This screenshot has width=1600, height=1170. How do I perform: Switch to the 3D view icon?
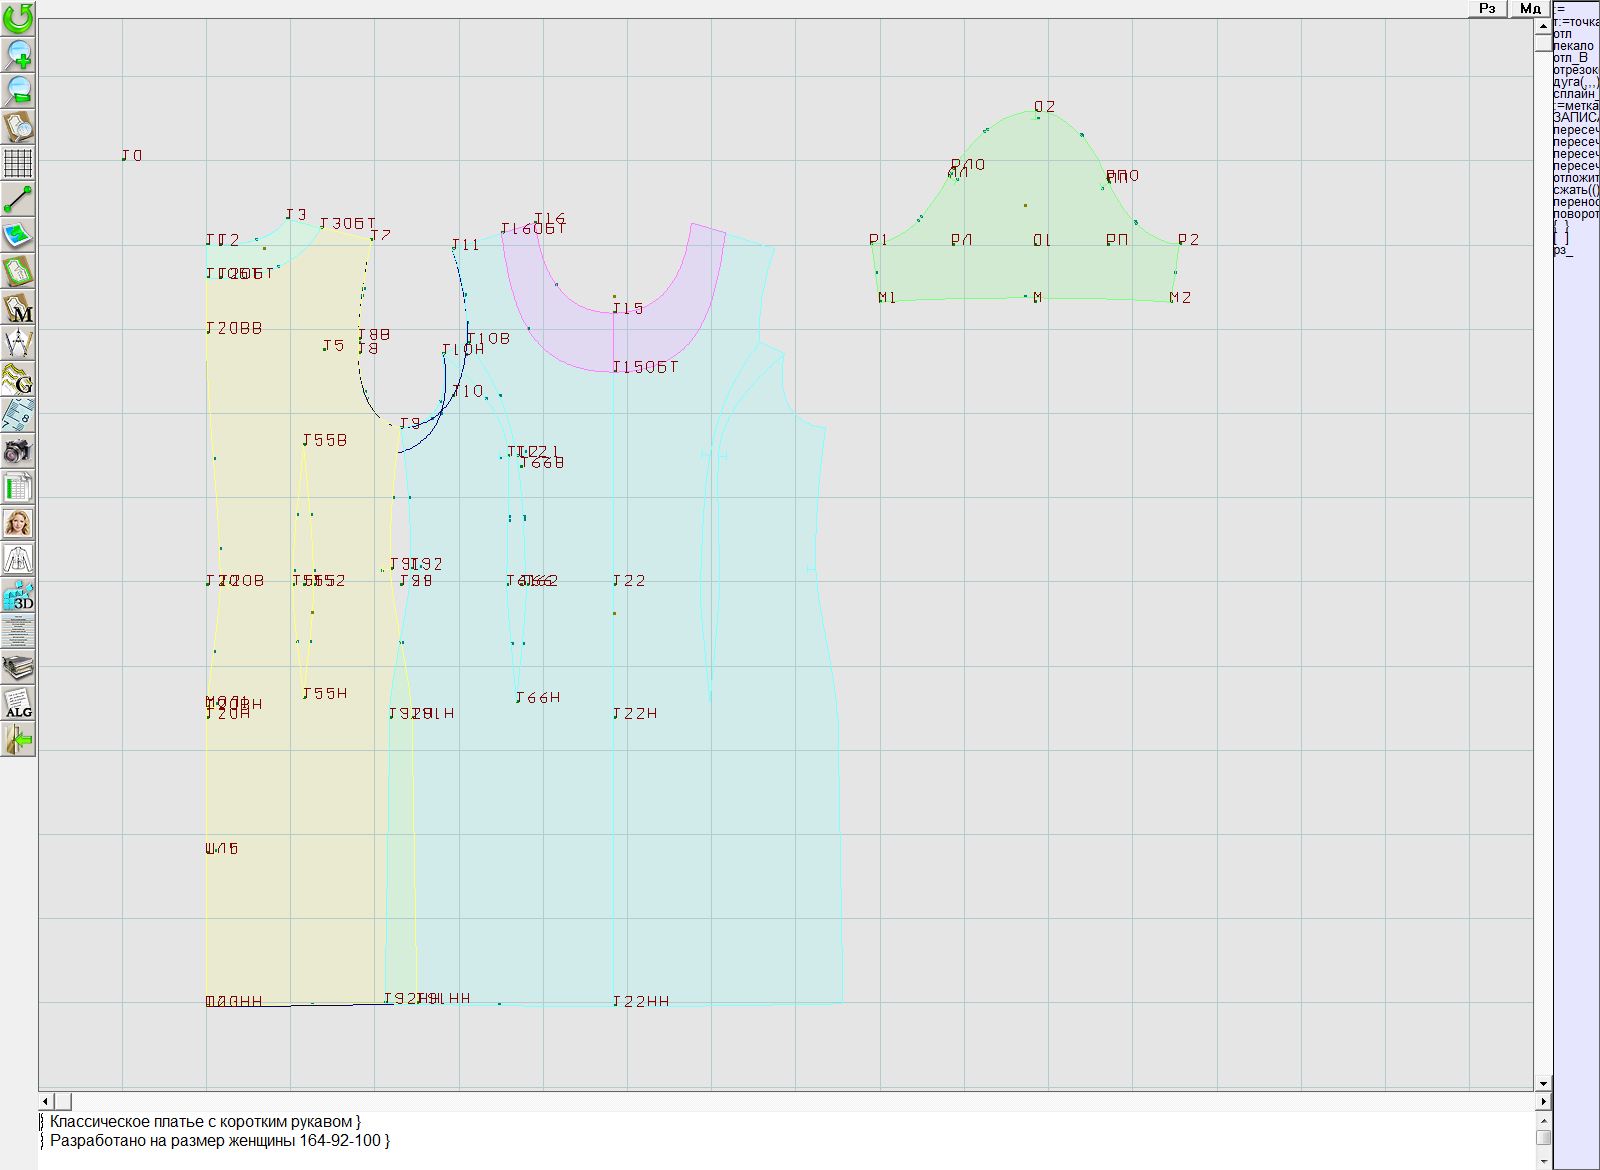(18, 596)
